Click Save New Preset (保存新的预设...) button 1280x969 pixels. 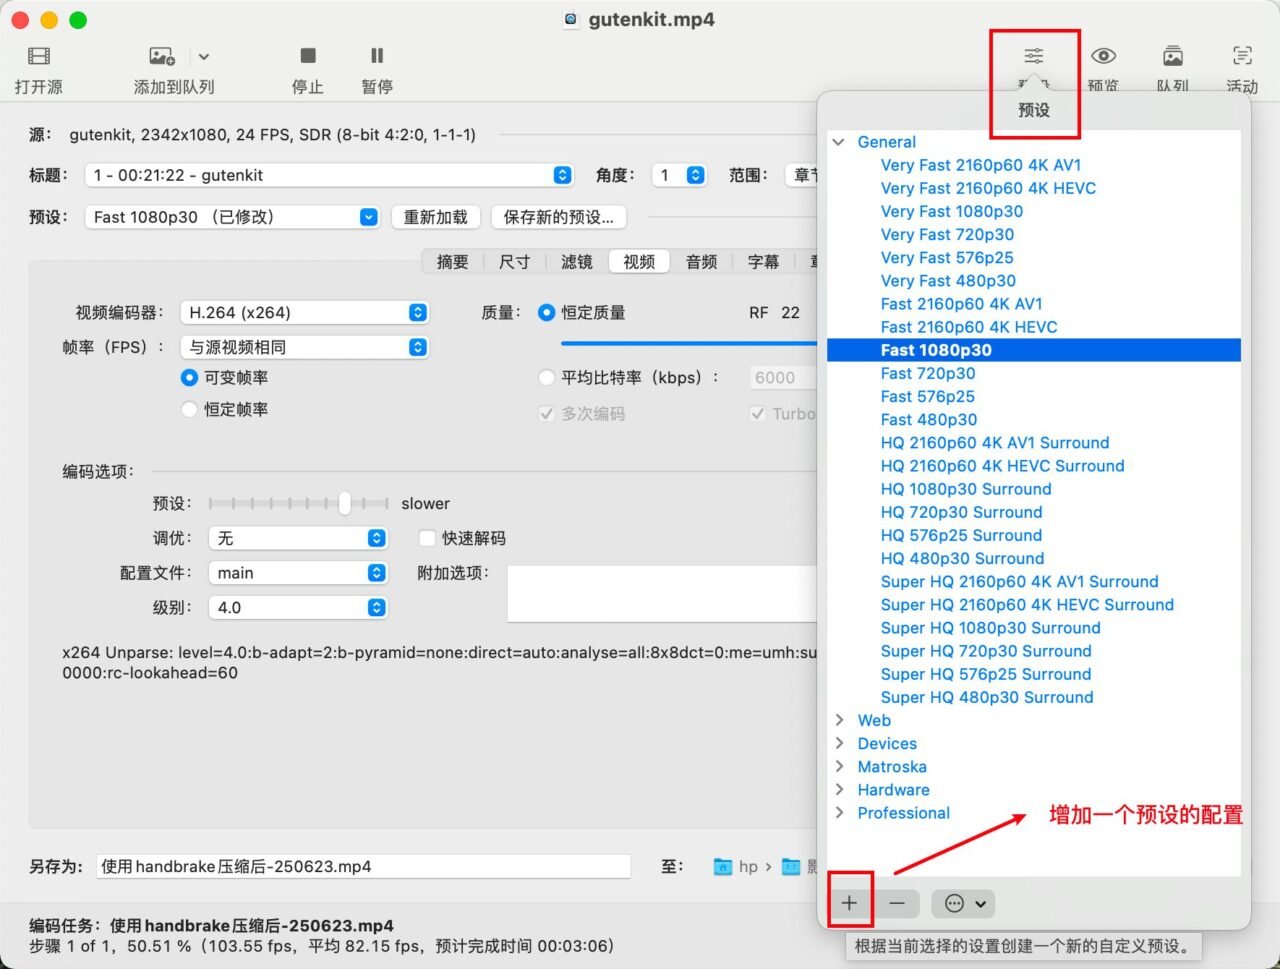pyautogui.click(x=558, y=217)
